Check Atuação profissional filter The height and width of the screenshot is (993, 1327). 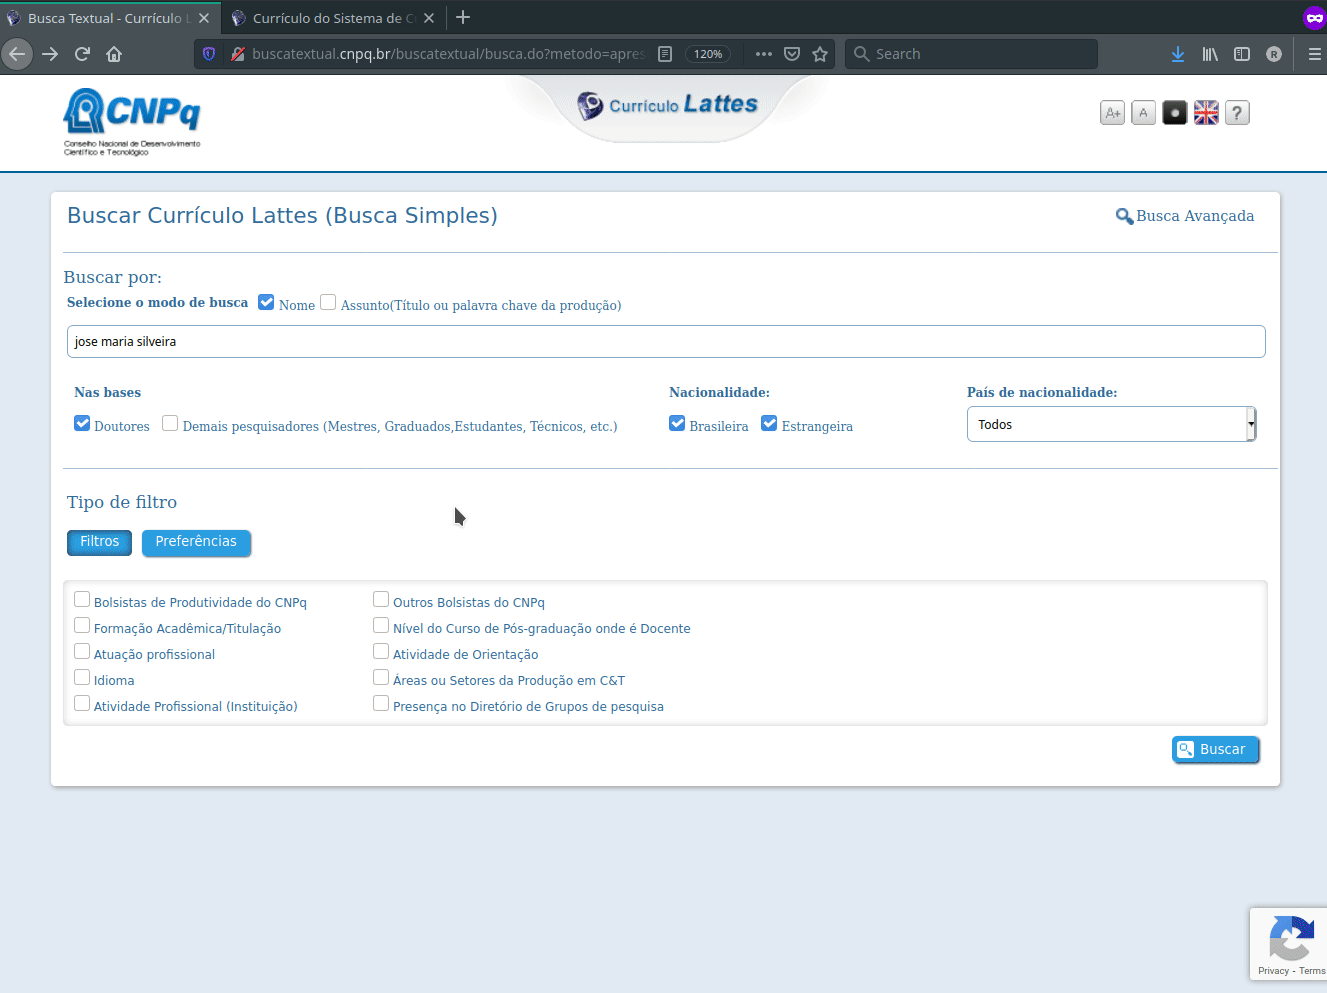(x=82, y=651)
